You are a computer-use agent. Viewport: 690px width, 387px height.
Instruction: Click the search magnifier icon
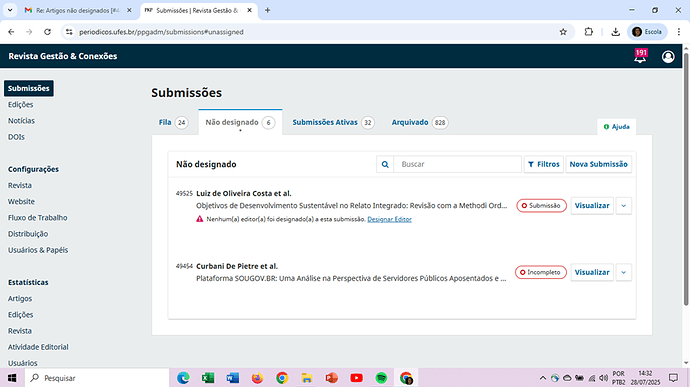coord(385,164)
